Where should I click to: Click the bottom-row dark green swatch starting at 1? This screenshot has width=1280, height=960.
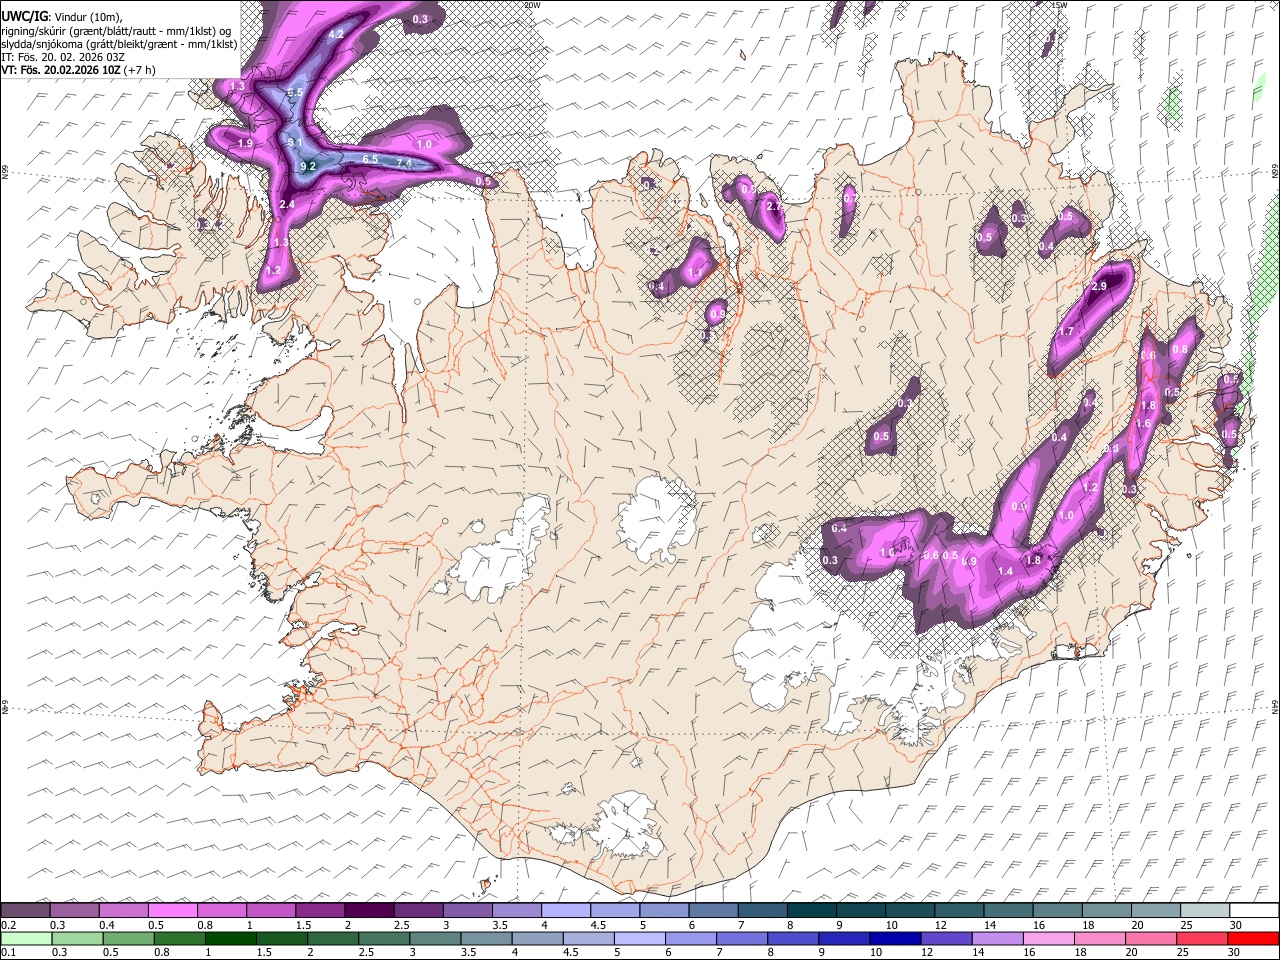click(x=231, y=938)
